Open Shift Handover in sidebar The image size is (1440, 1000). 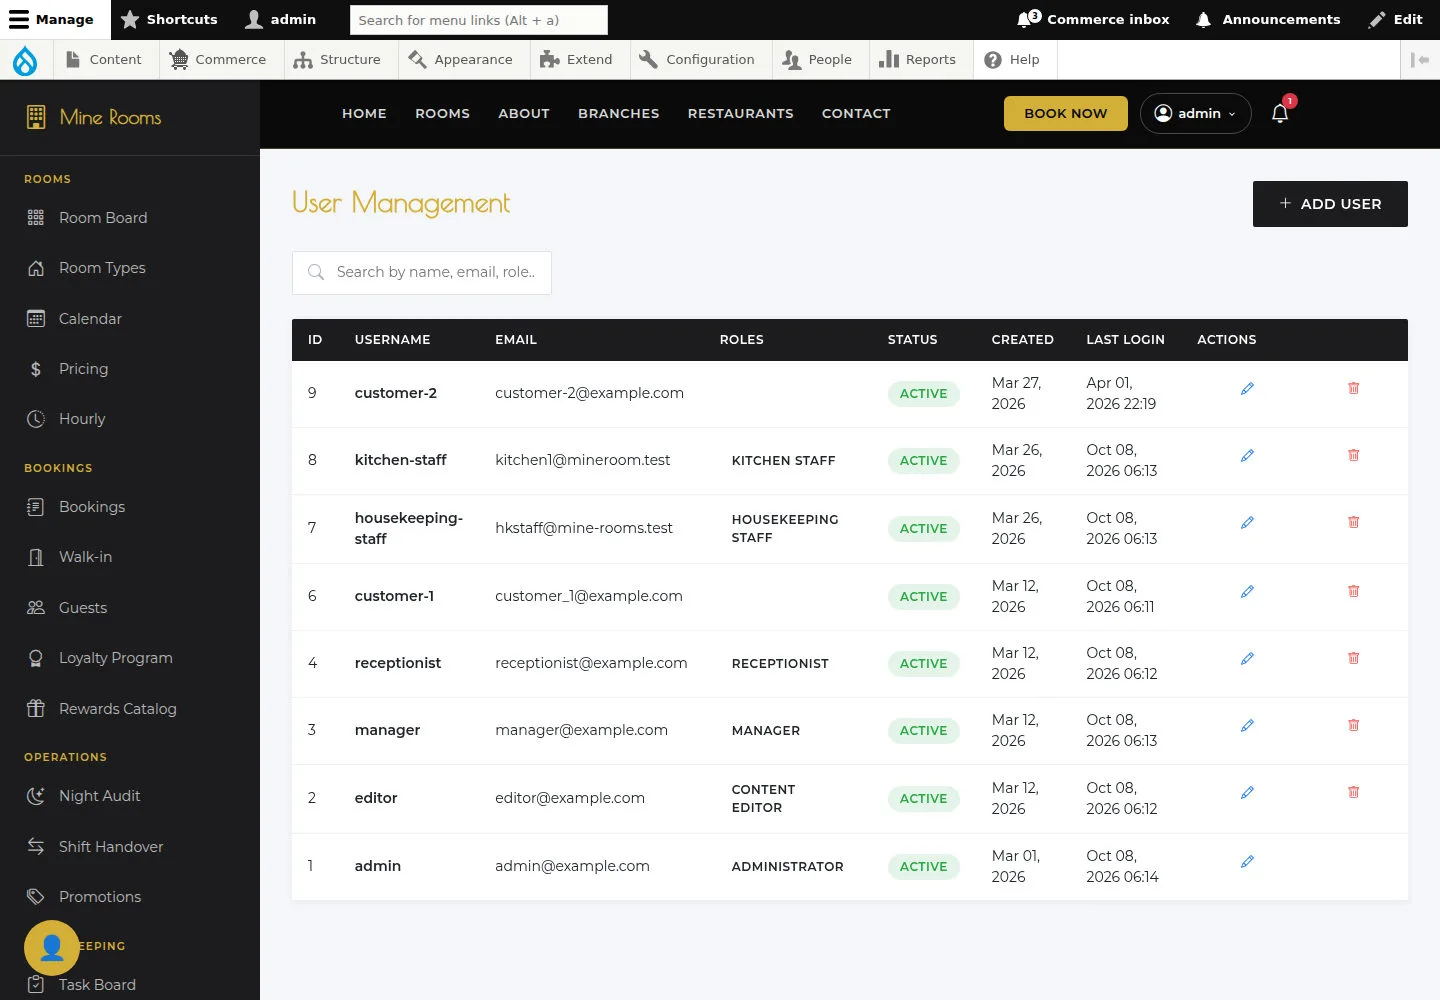pos(130,847)
